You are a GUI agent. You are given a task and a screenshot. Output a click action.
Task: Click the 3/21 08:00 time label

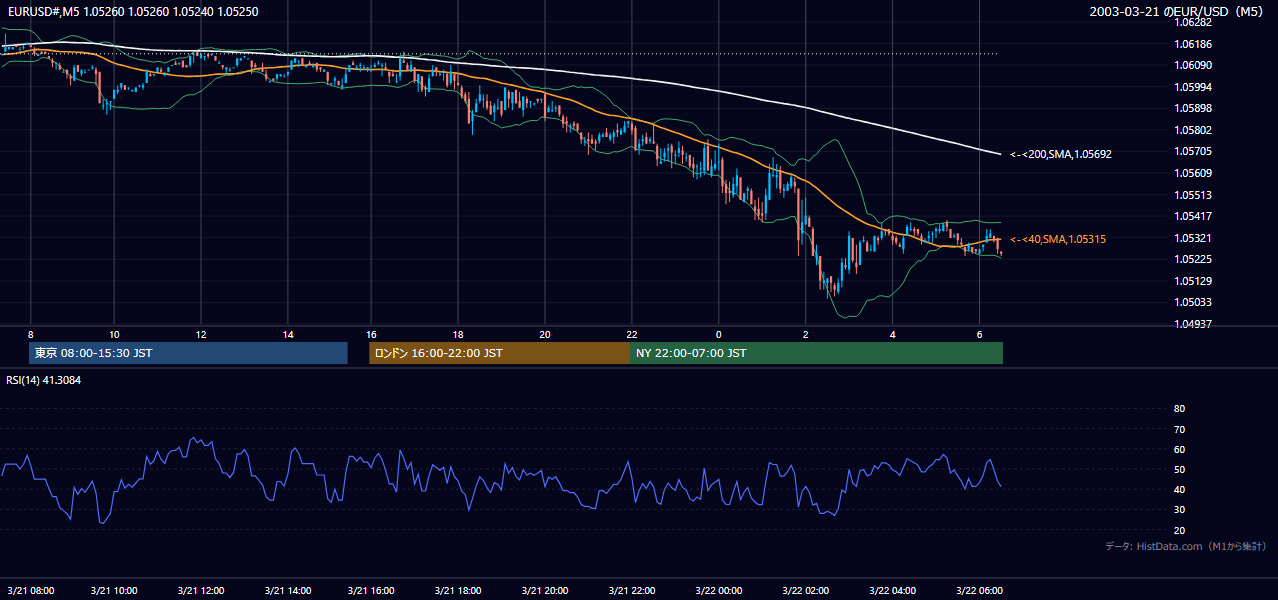[x=31, y=590]
